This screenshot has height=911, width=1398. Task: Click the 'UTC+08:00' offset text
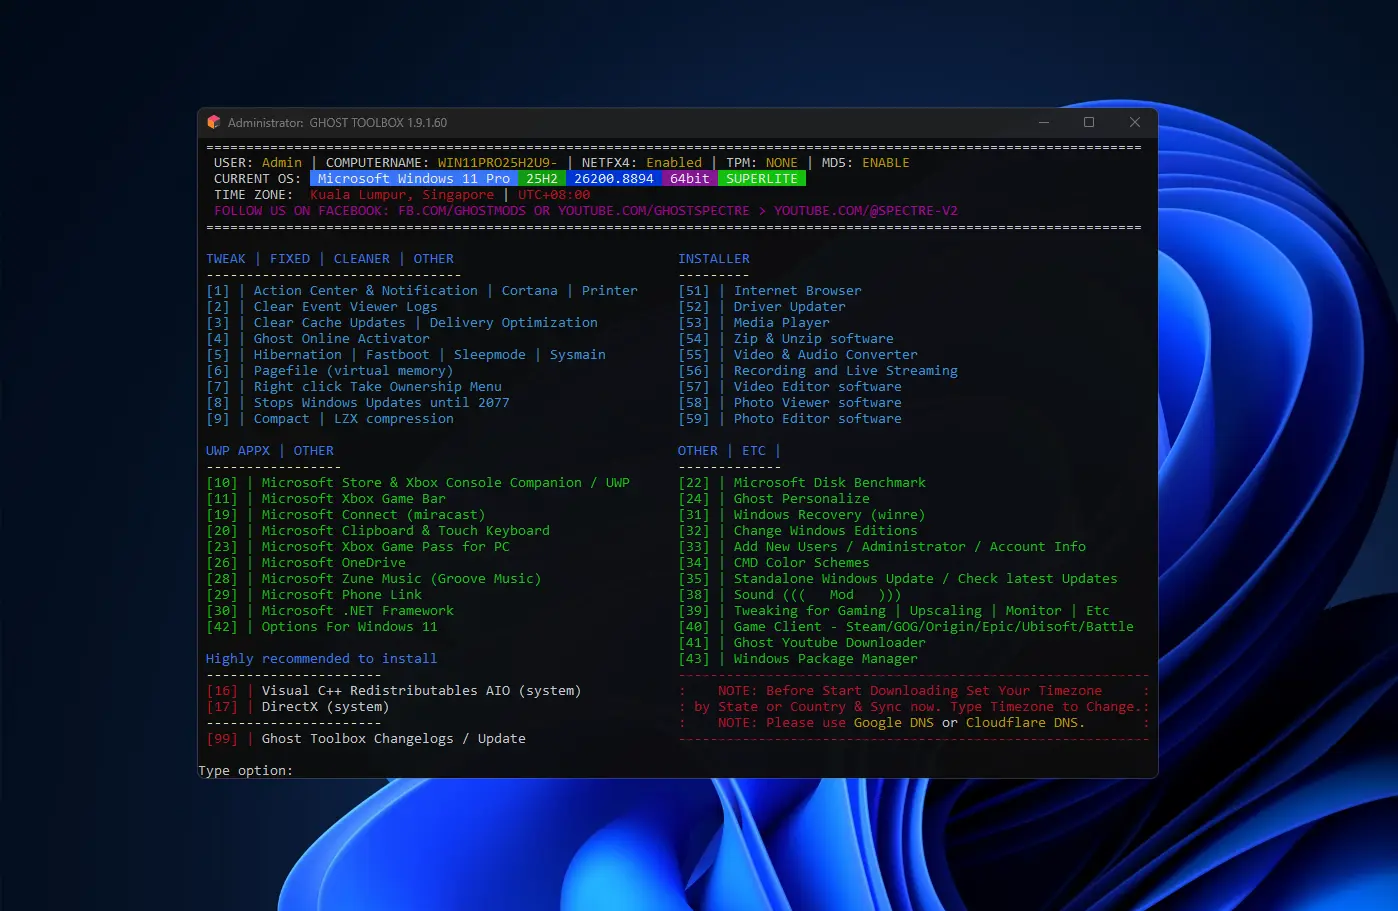554,195
